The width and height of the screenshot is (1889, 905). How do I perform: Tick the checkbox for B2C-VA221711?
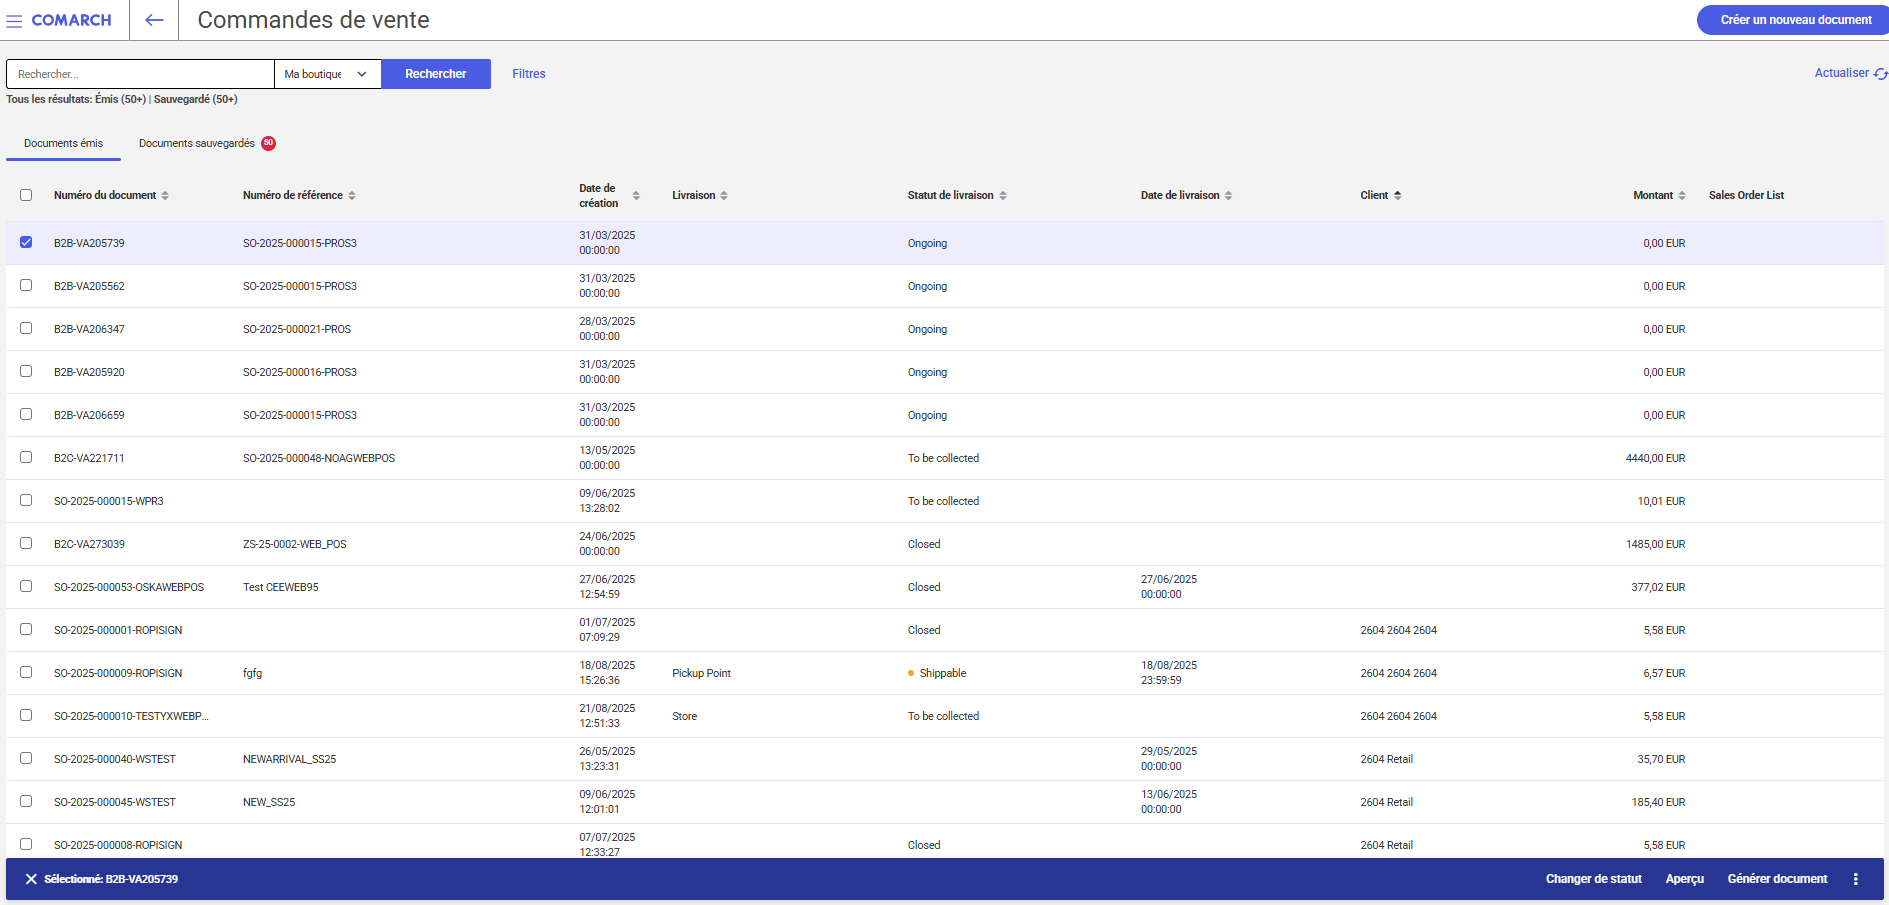26,457
